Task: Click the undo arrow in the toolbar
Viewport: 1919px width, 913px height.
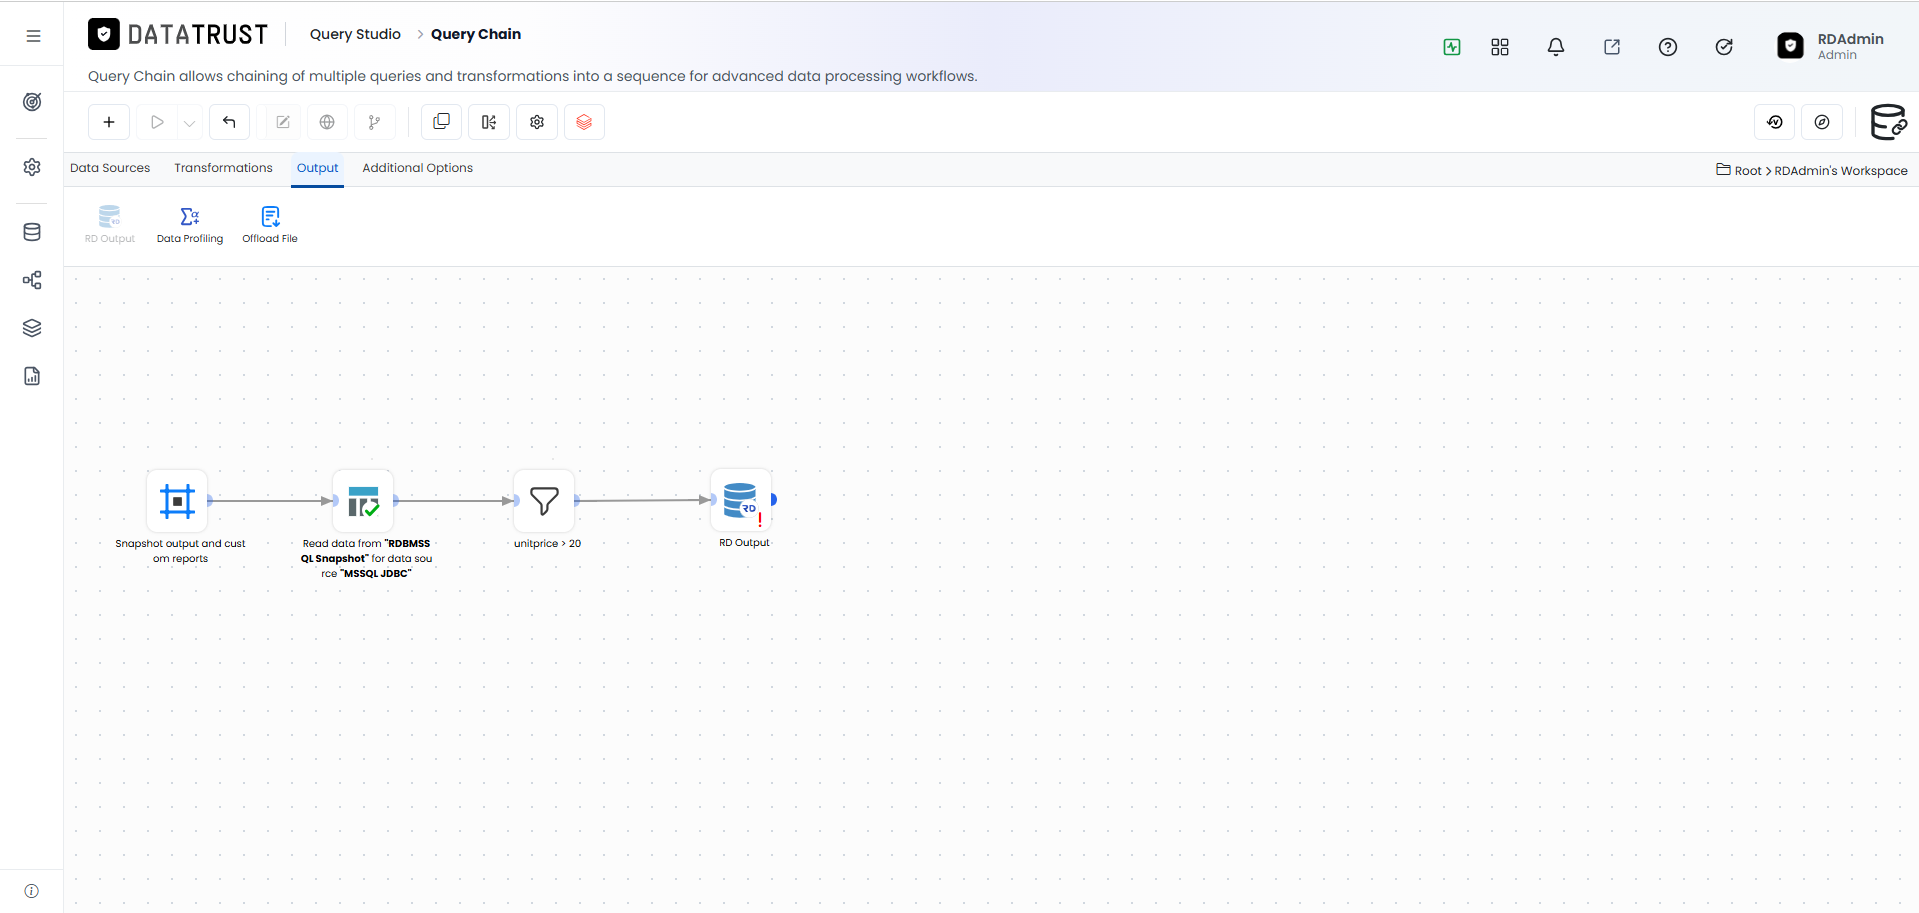Action: pyautogui.click(x=229, y=122)
